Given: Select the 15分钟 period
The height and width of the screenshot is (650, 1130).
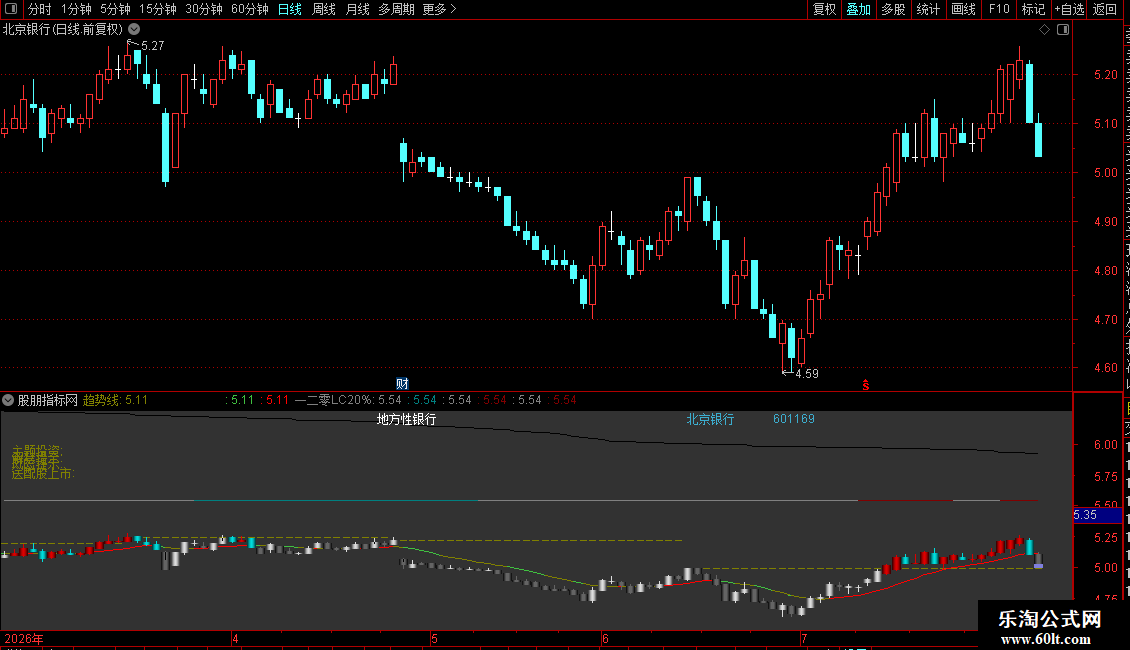Looking at the screenshot, I should coord(157,9).
